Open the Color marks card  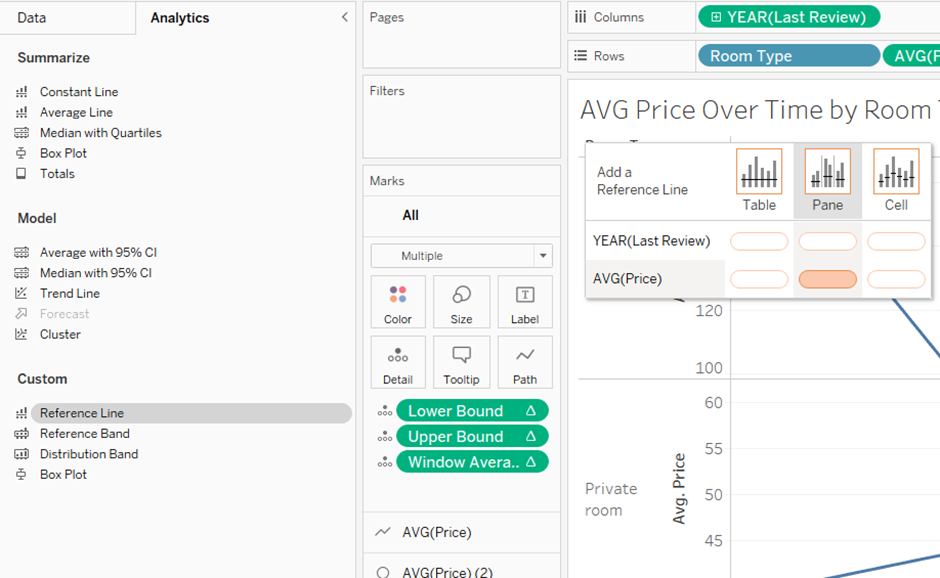(x=398, y=302)
